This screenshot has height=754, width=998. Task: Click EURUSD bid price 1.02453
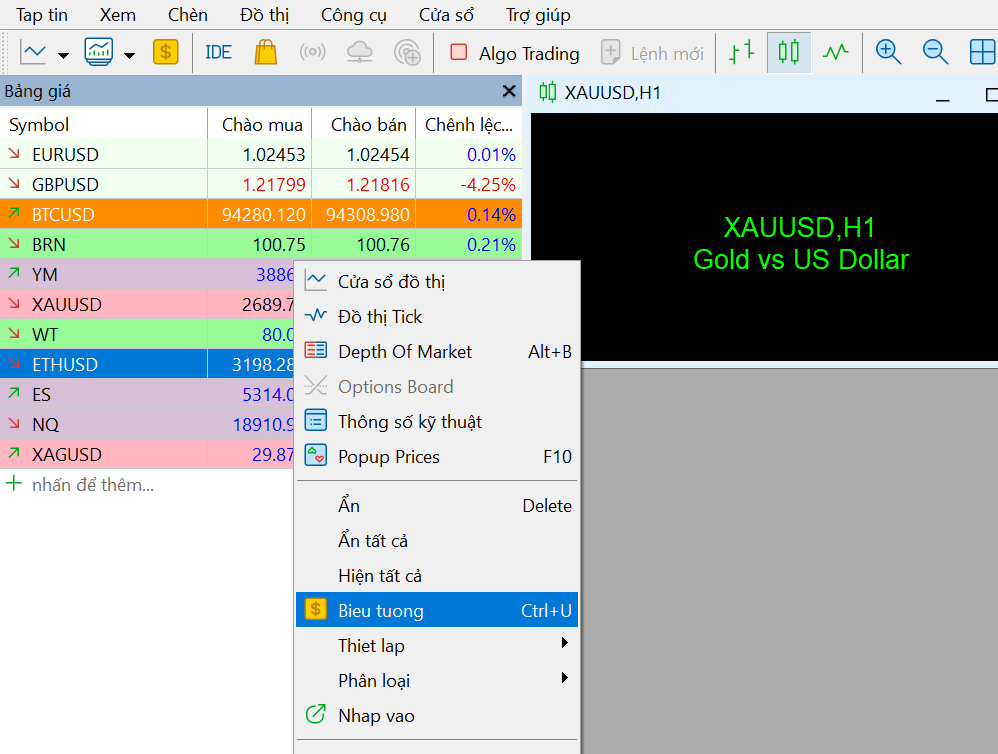[274, 155]
